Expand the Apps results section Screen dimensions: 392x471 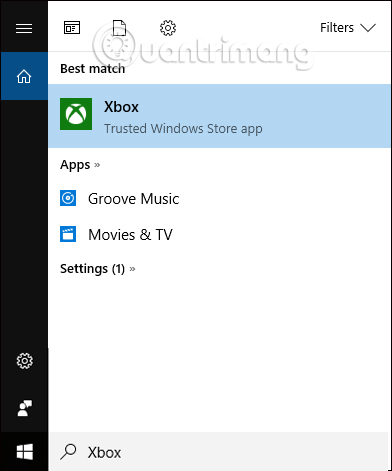pos(80,165)
